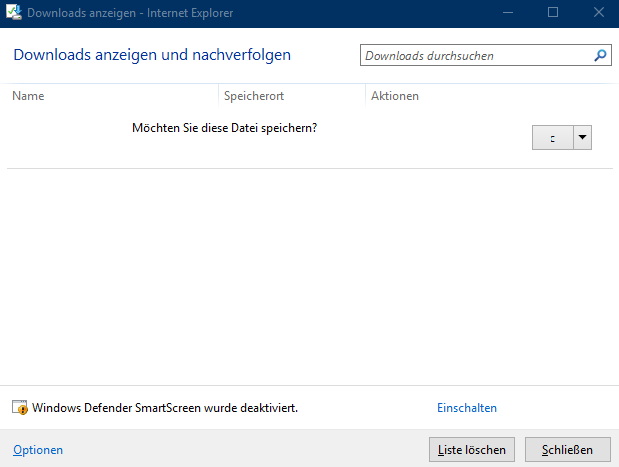The width and height of the screenshot is (619, 467).
Task: Click the download manager title bar icon
Action: (14, 12)
